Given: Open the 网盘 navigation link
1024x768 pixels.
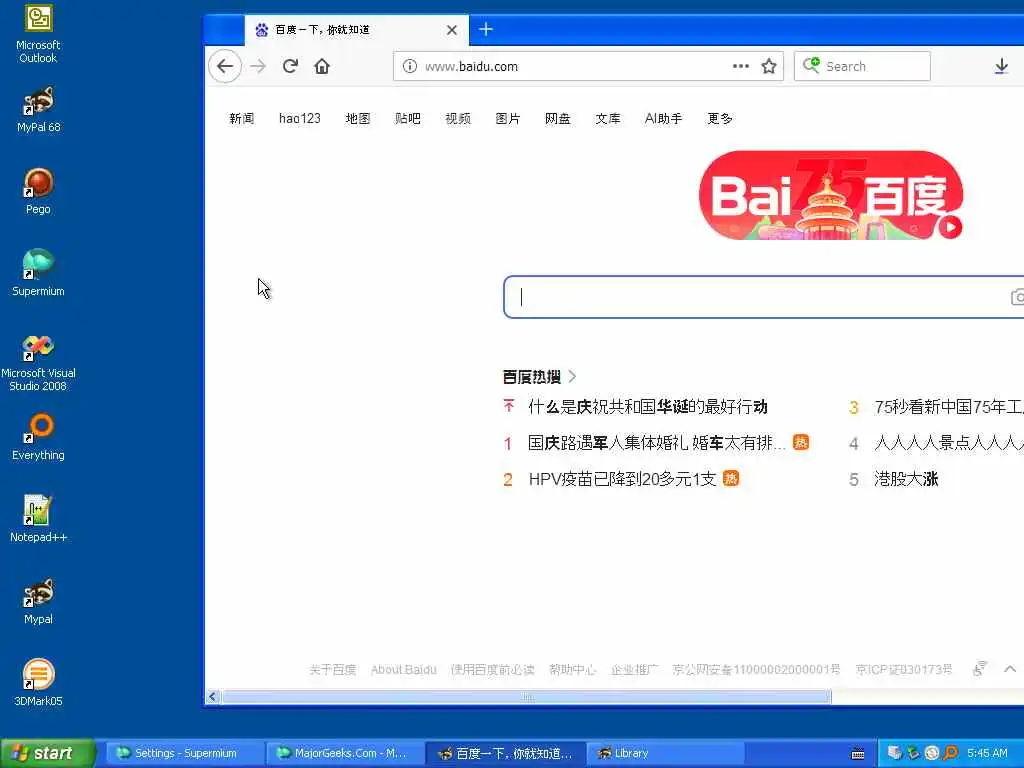Looking at the screenshot, I should pyautogui.click(x=558, y=118).
